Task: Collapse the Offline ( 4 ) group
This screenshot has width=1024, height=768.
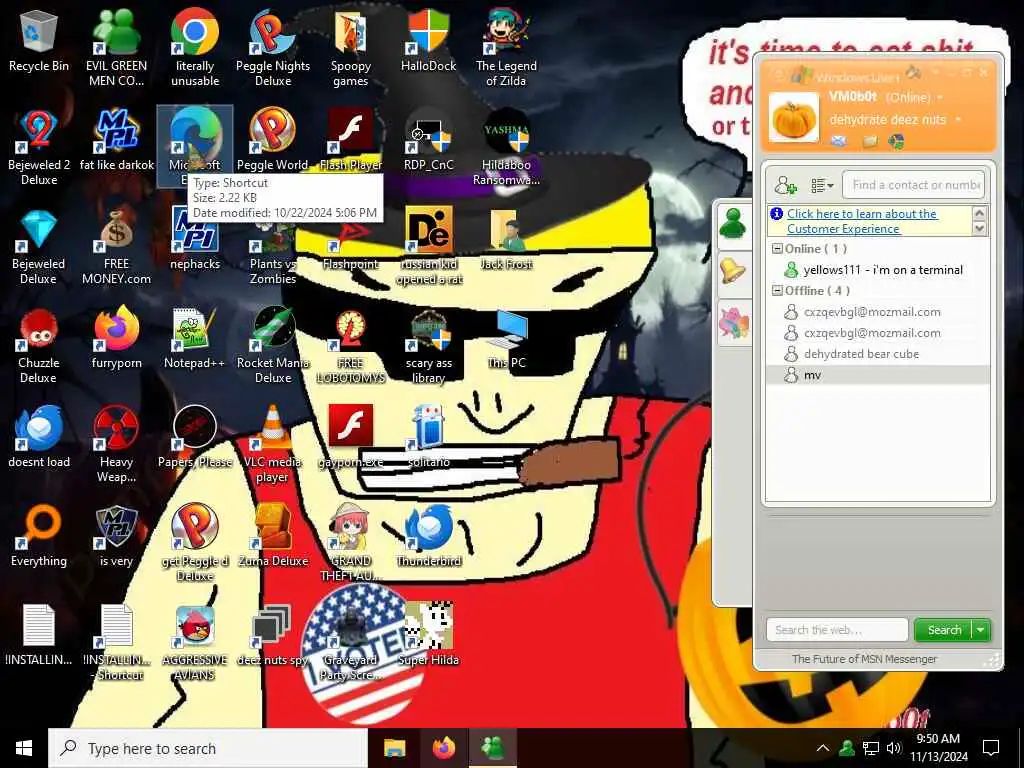Action: pyautogui.click(x=777, y=291)
